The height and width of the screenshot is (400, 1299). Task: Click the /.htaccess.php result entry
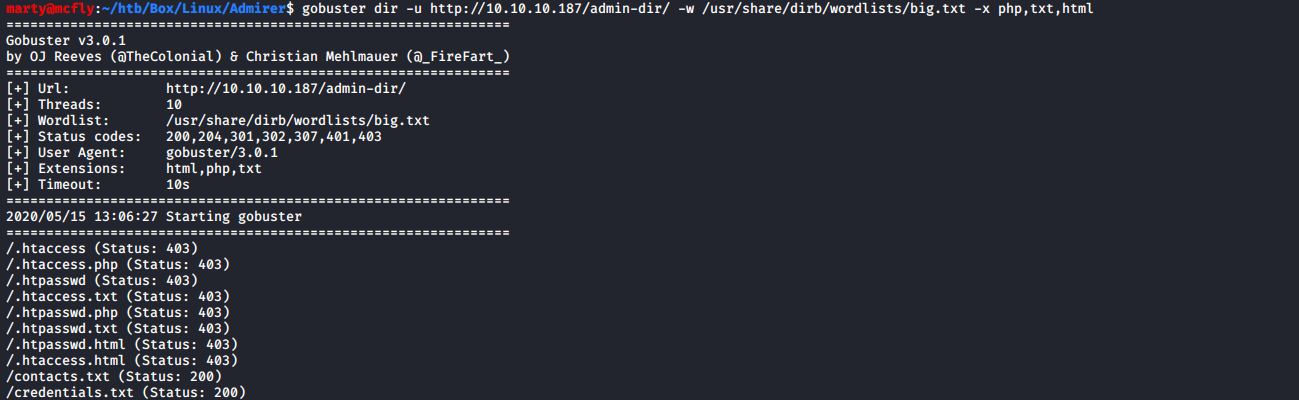click(117, 264)
